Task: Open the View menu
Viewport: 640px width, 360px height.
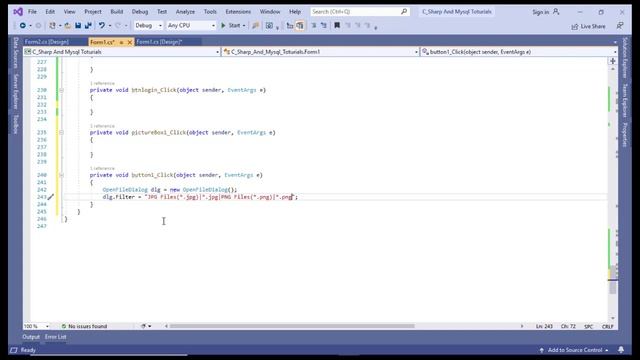Action: click(x=69, y=11)
